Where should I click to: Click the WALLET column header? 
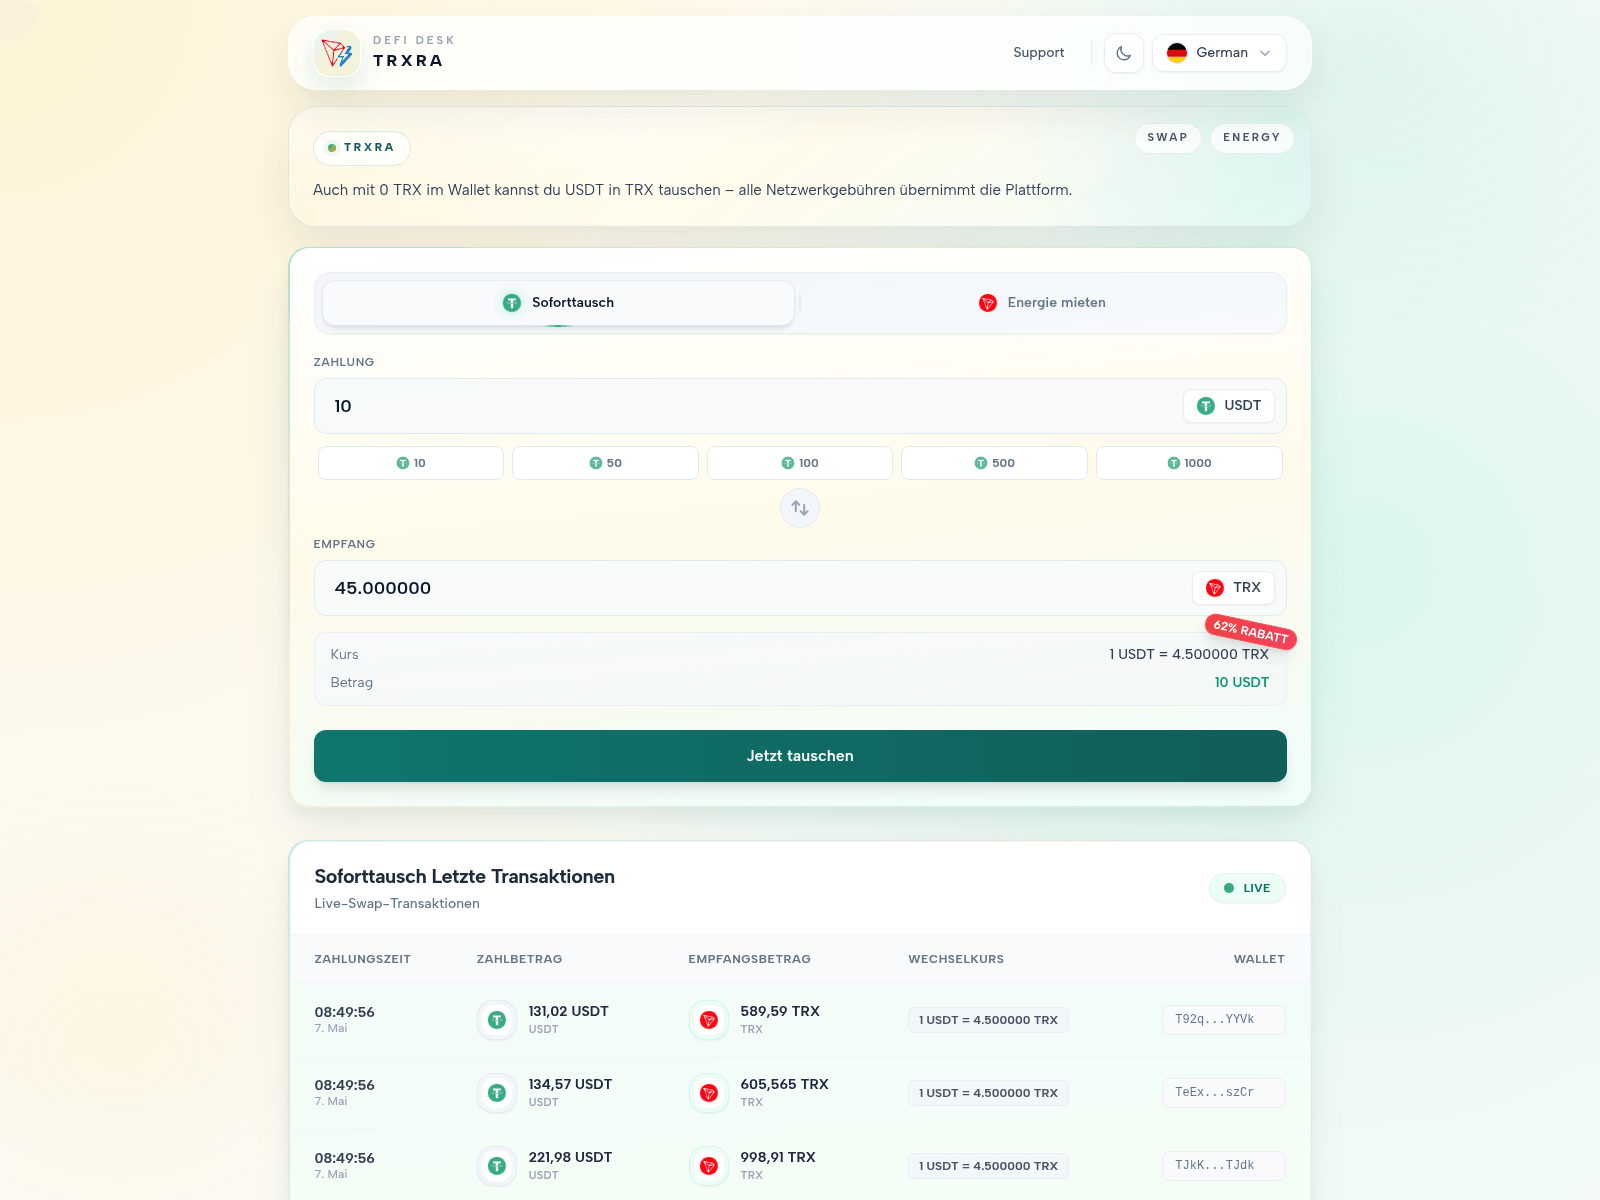[x=1259, y=959]
